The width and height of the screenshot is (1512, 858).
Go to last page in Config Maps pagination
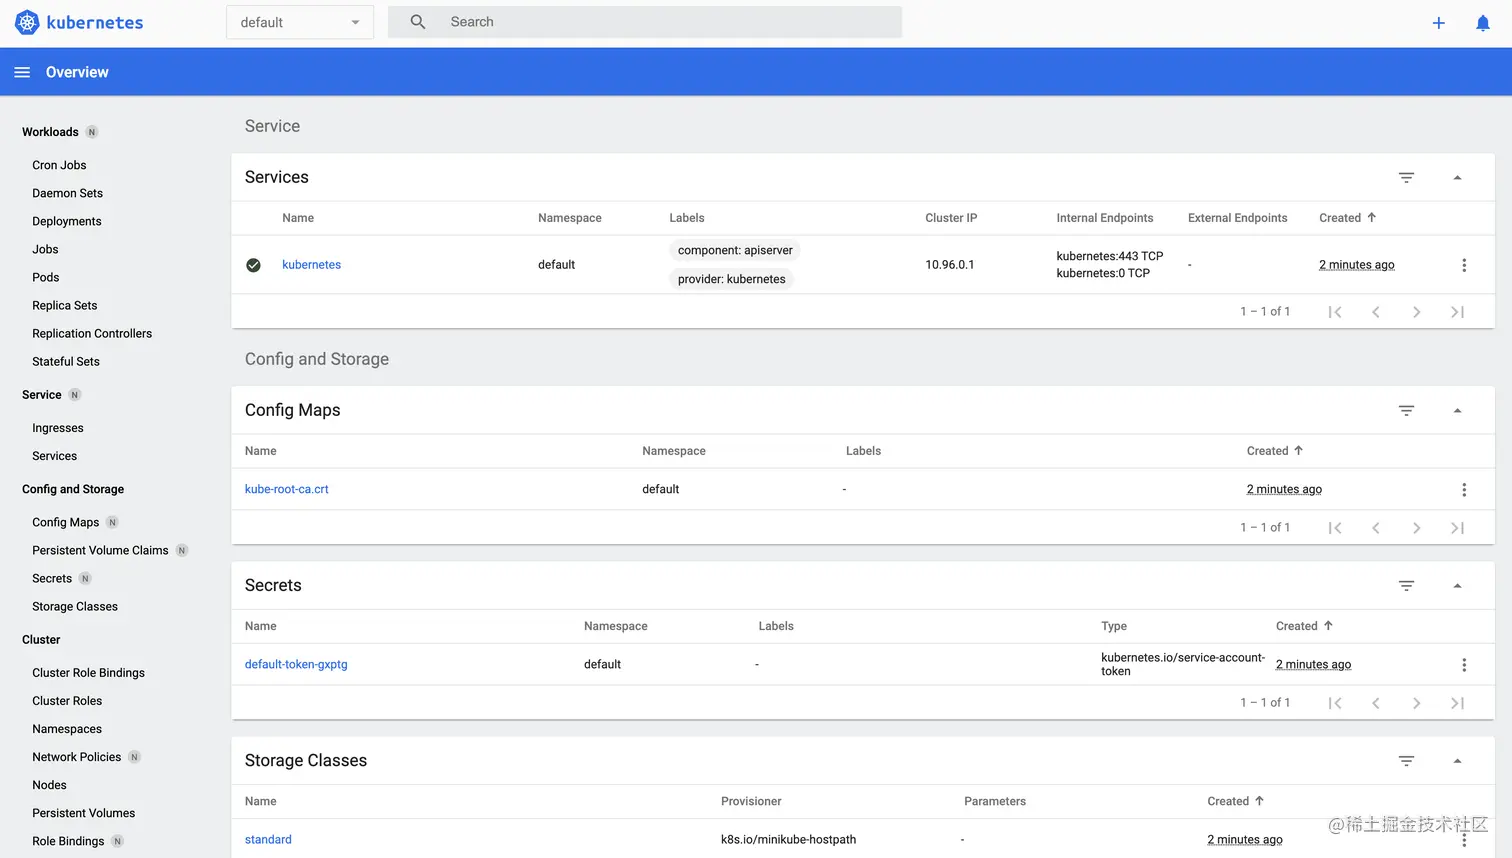[1457, 528]
